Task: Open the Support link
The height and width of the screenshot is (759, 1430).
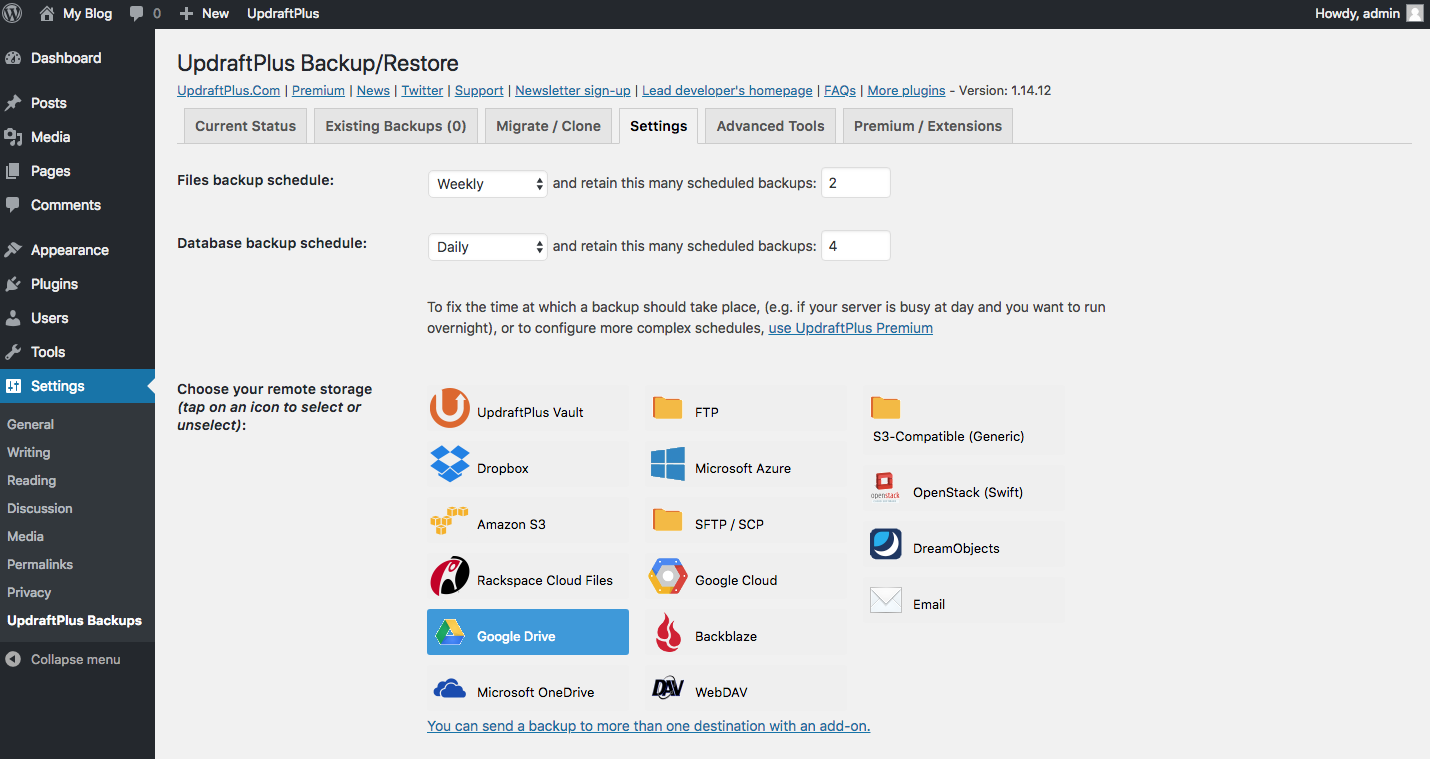Action: pos(479,90)
